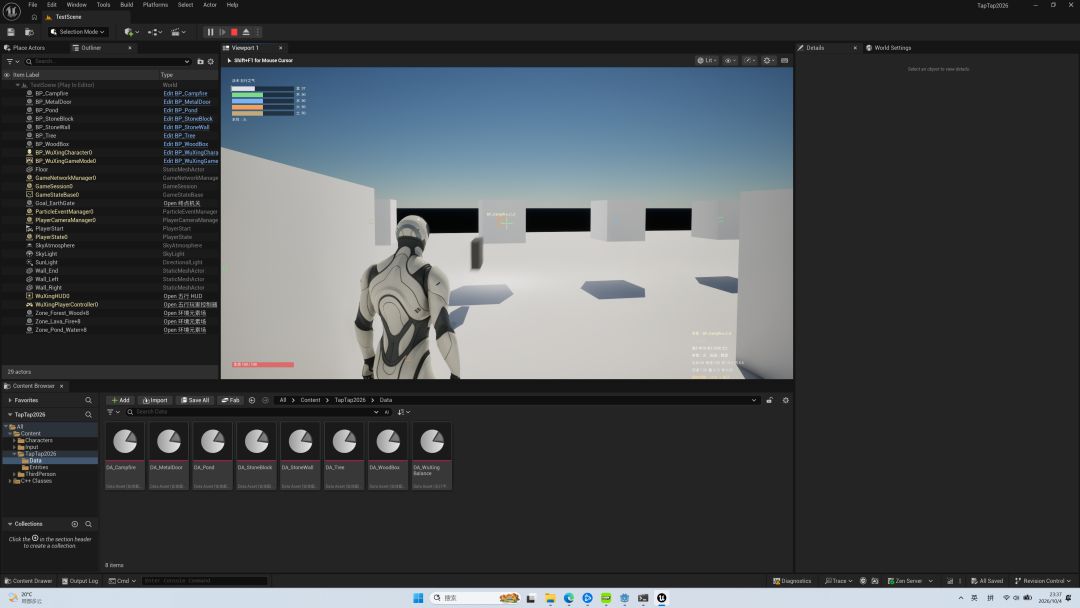
Task: Open the Output Log panel
Action: click(80, 581)
